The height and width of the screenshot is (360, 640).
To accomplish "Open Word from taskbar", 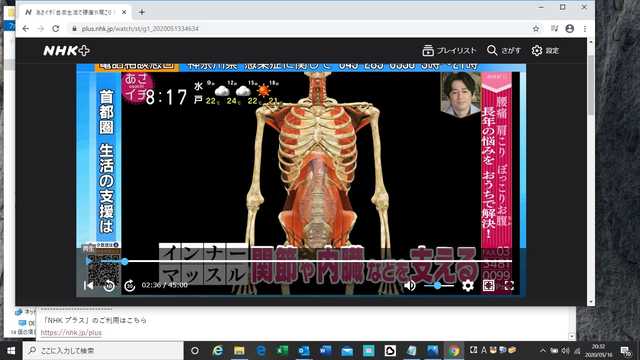I will pos(326,351).
